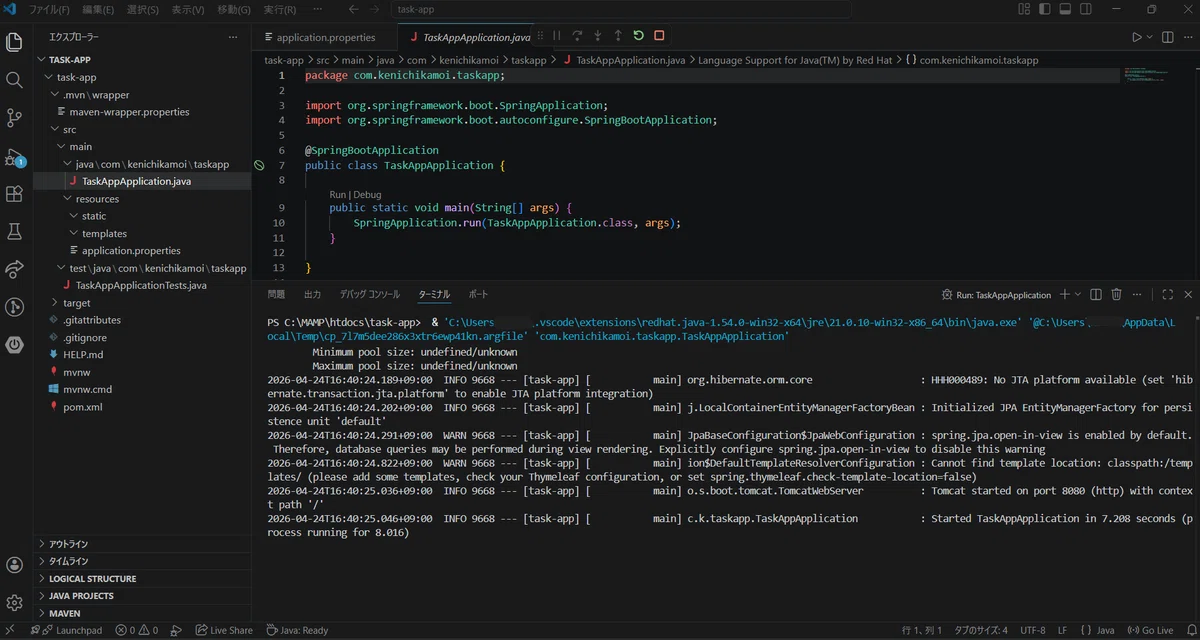Open terminal launch profile dropdown
The height and width of the screenshot is (640, 1200).
(1077, 294)
